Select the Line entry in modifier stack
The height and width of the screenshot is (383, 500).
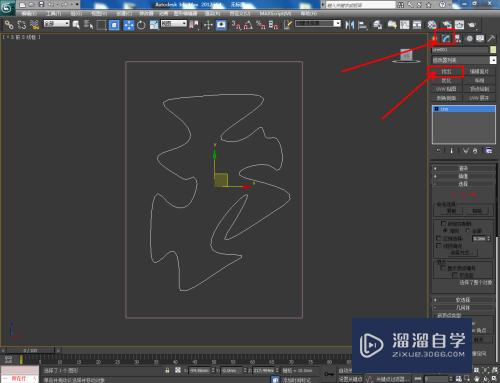[464, 109]
